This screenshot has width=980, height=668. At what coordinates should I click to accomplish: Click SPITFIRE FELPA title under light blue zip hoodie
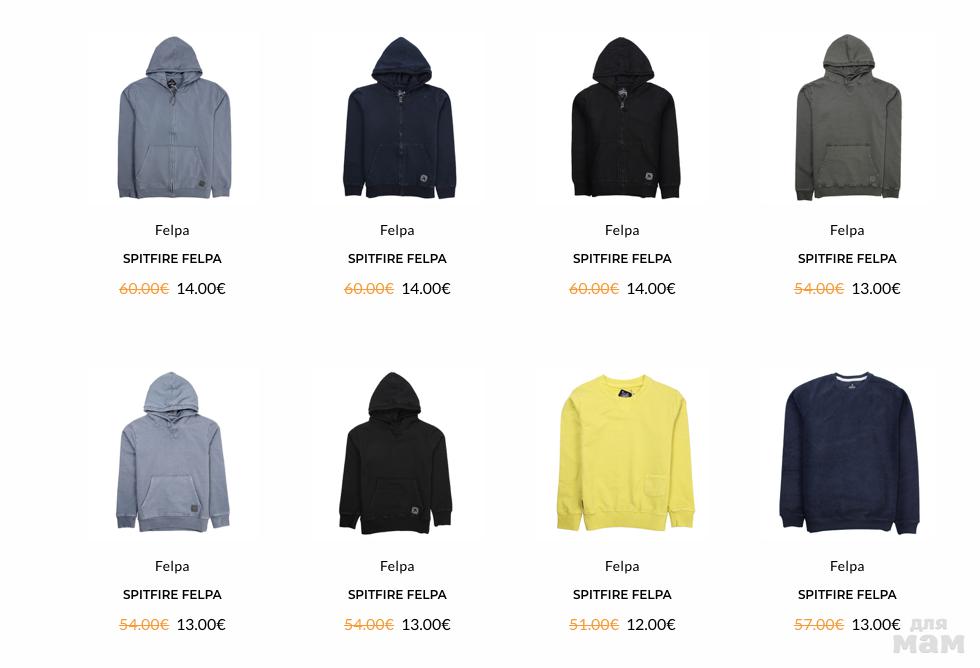[172, 259]
